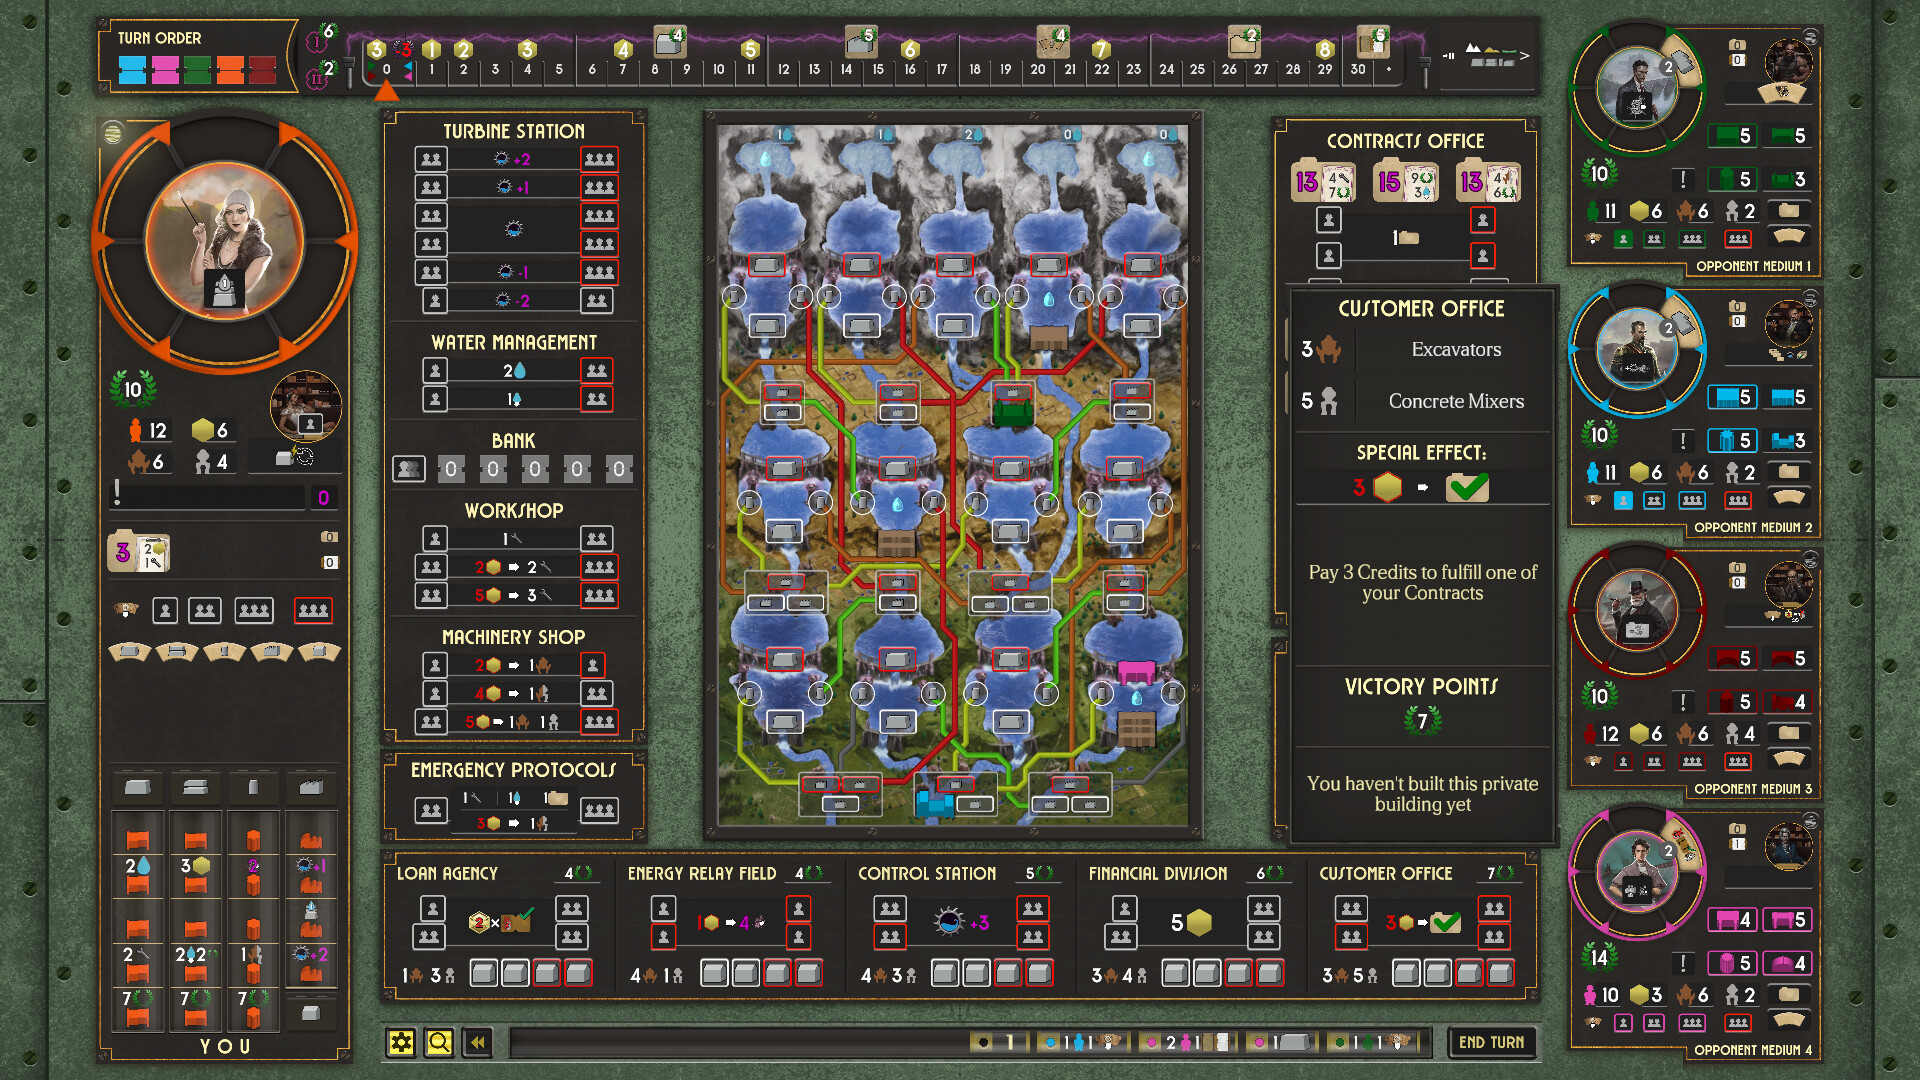This screenshot has height=1080, width=1920.
Task: Take the 15-cost contract from the Contracts Office
Action: click(1406, 184)
